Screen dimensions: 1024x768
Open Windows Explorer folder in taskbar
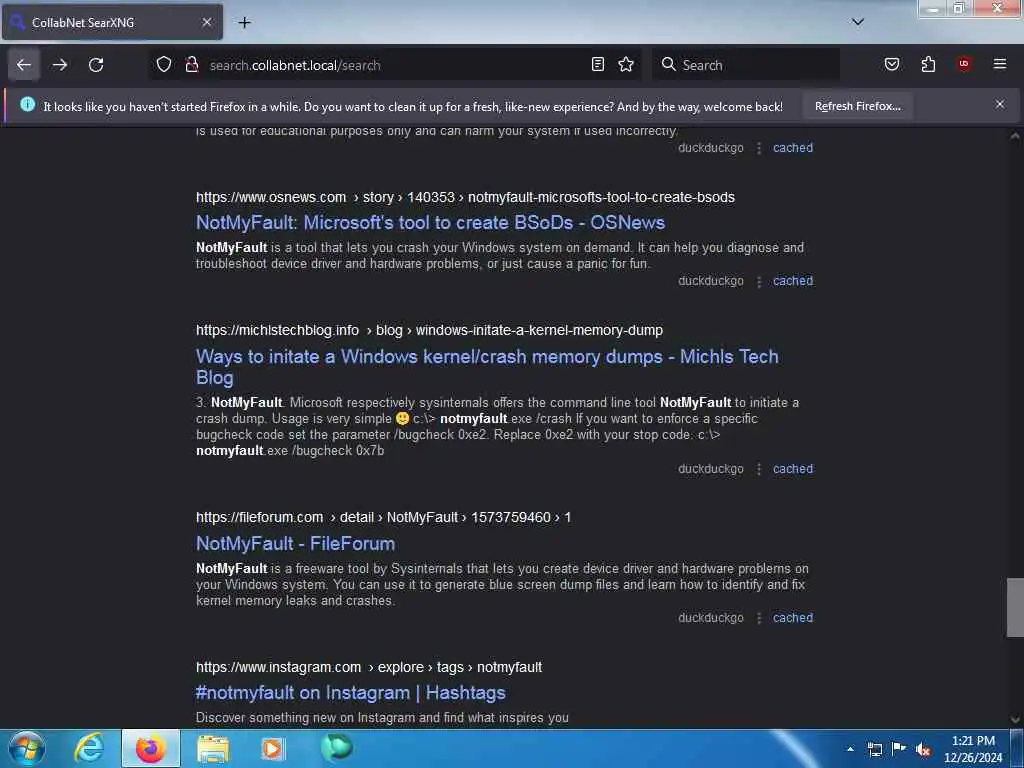pos(213,749)
